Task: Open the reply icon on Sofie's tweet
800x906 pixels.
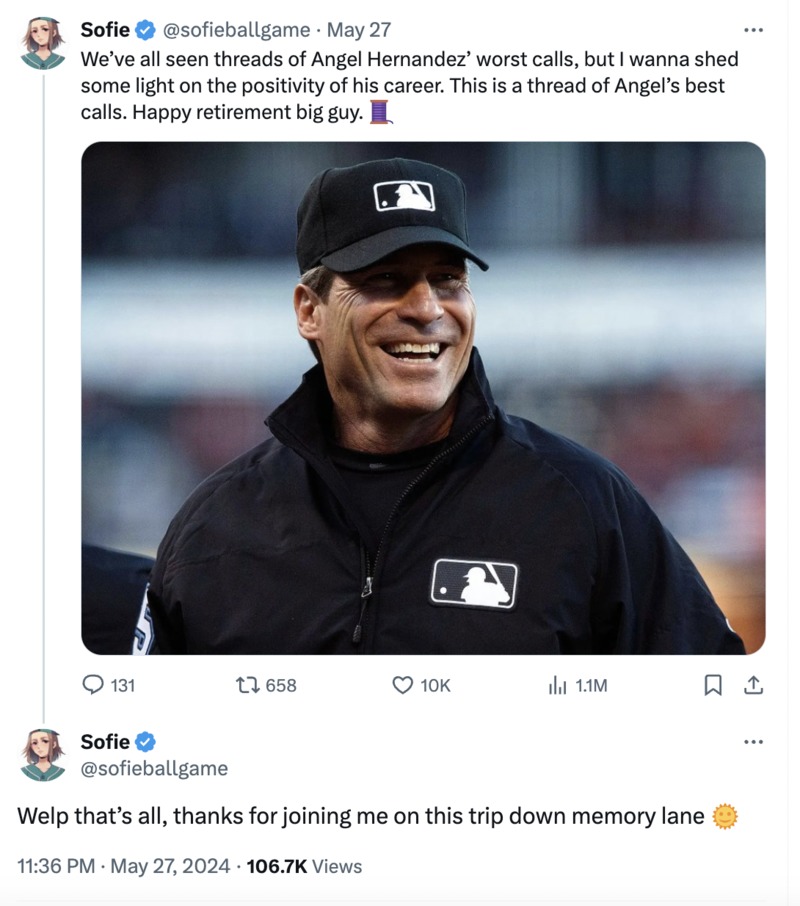Action: click(x=93, y=686)
